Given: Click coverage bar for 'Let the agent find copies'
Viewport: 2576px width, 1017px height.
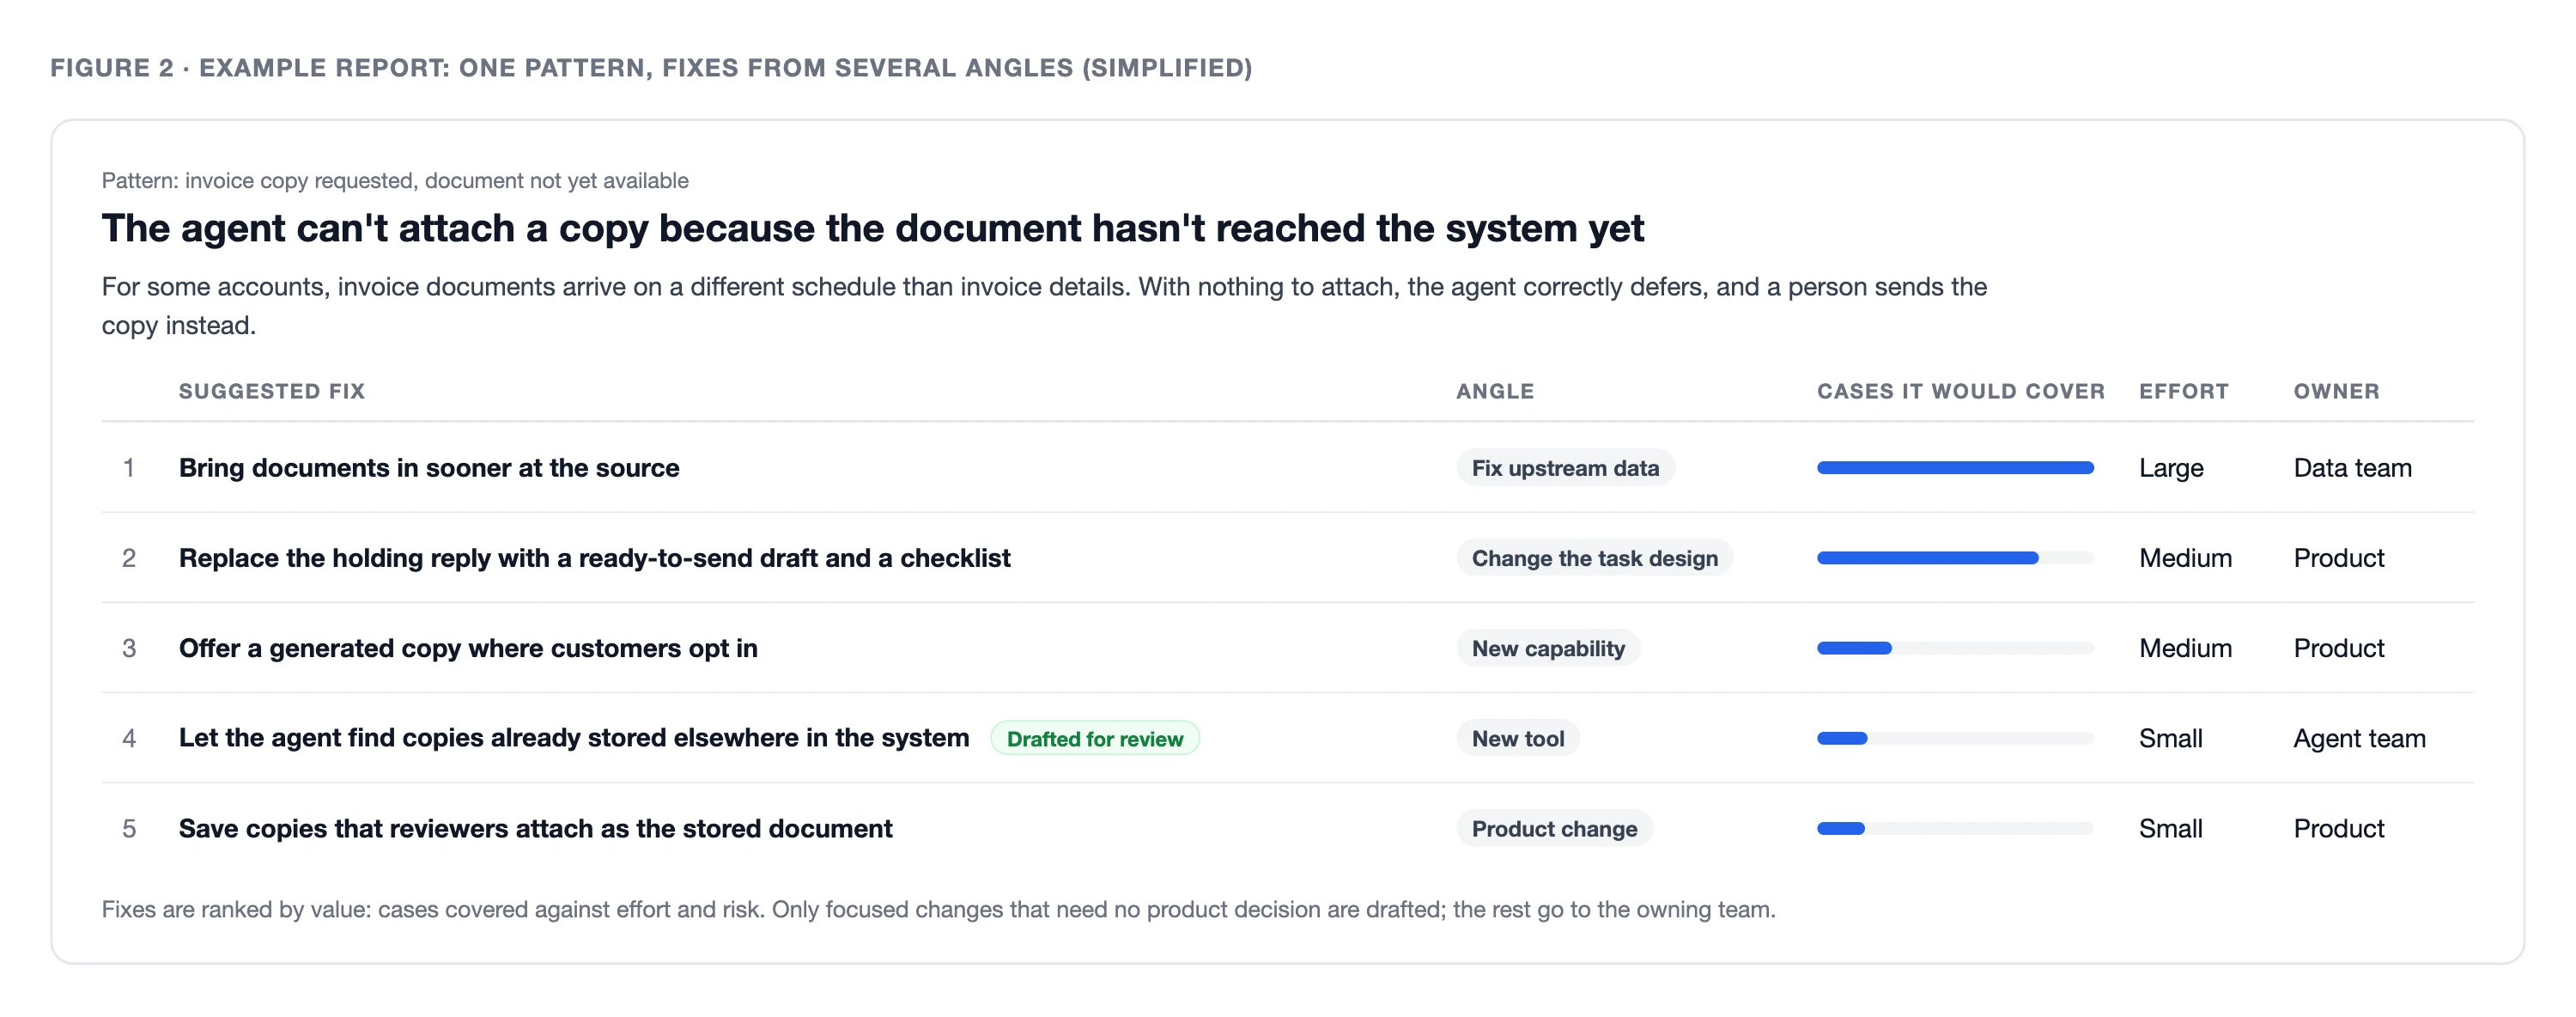Looking at the screenshot, I should point(1954,738).
